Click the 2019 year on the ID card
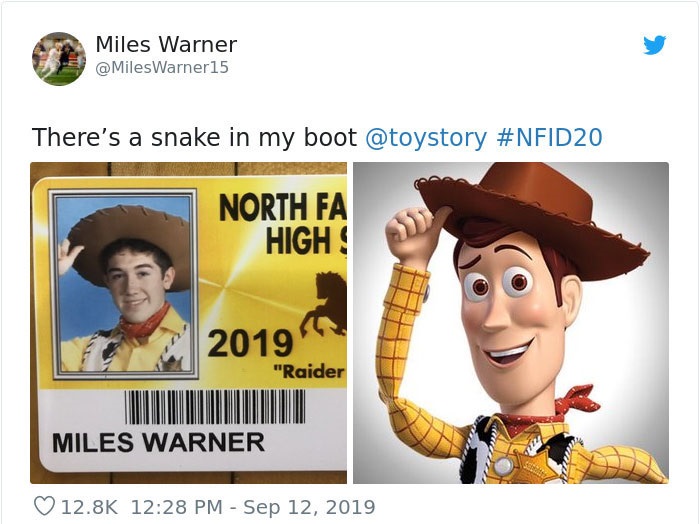This screenshot has height=524, width=700. point(250,343)
